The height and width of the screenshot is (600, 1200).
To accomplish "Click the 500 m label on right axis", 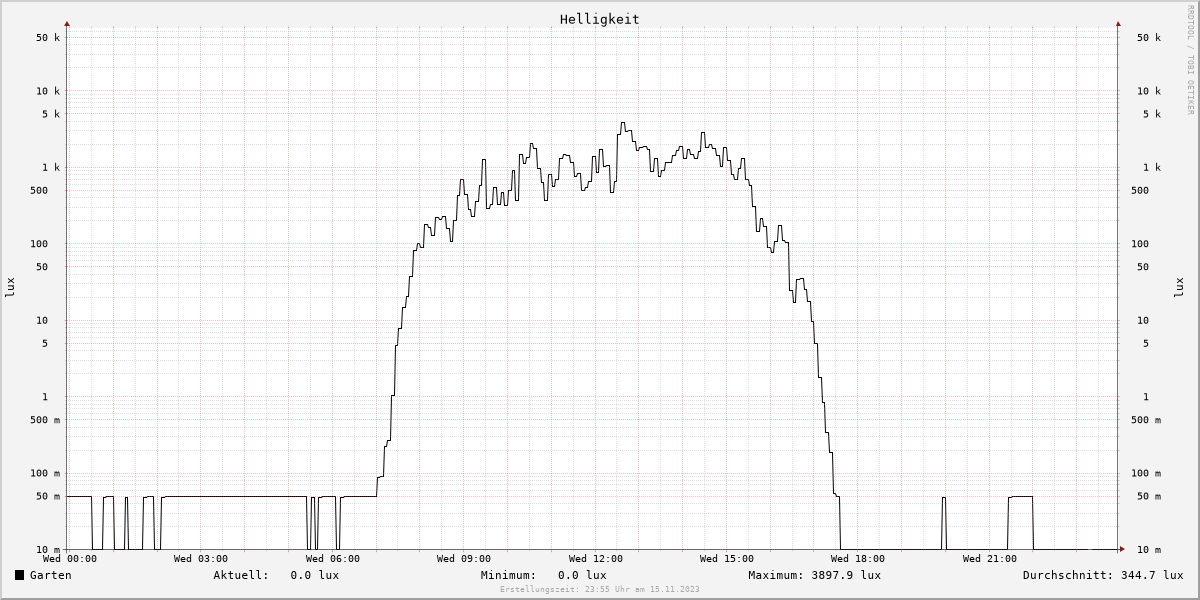I will point(1146,420).
